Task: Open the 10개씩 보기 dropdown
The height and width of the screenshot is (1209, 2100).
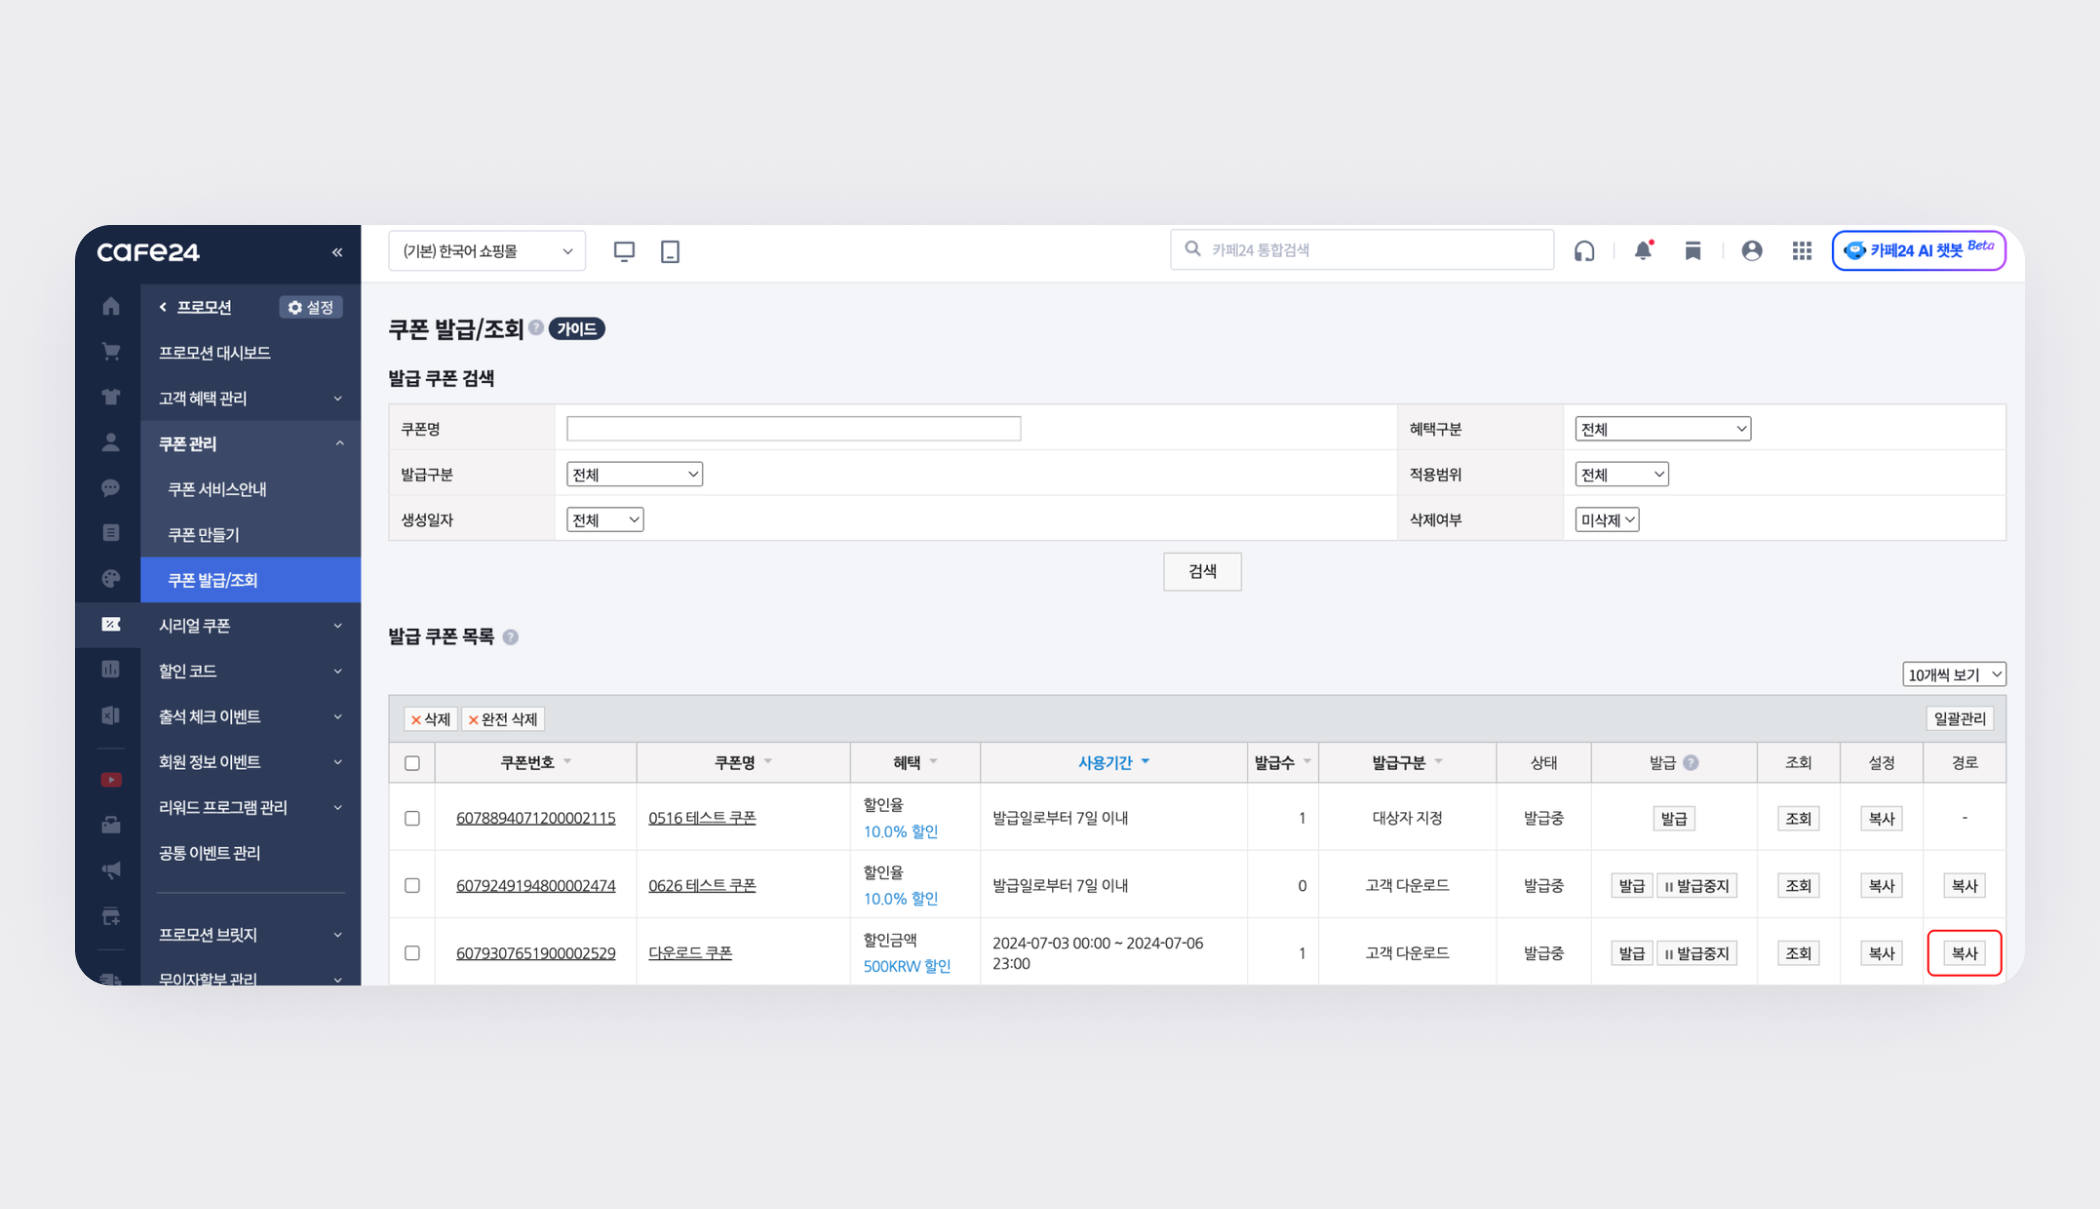Action: 1953,675
